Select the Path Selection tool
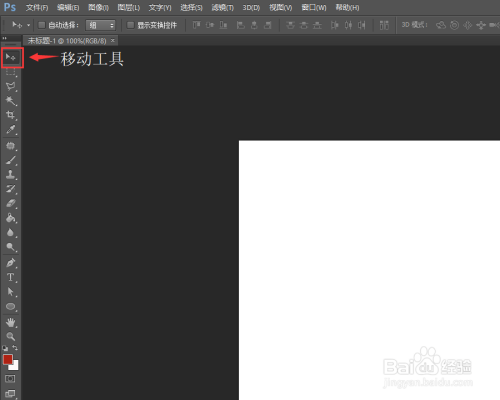 pyautogui.click(x=11, y=292)
